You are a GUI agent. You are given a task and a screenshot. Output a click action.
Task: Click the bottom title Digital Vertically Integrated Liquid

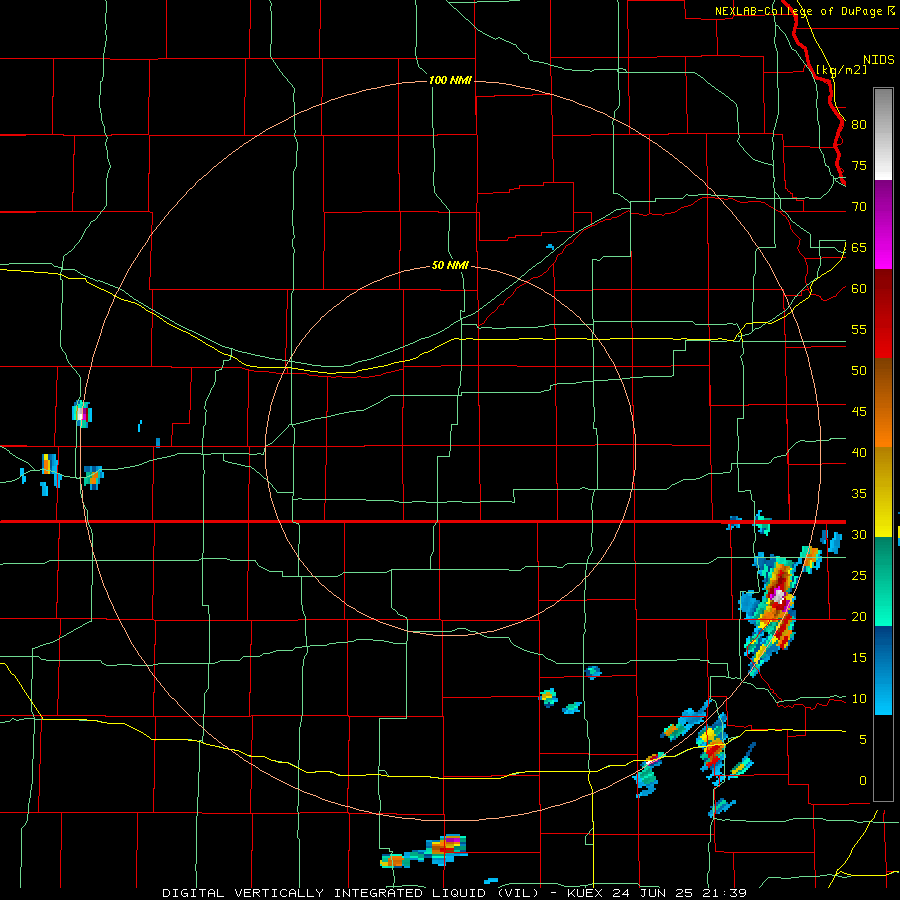coord(350,893)
